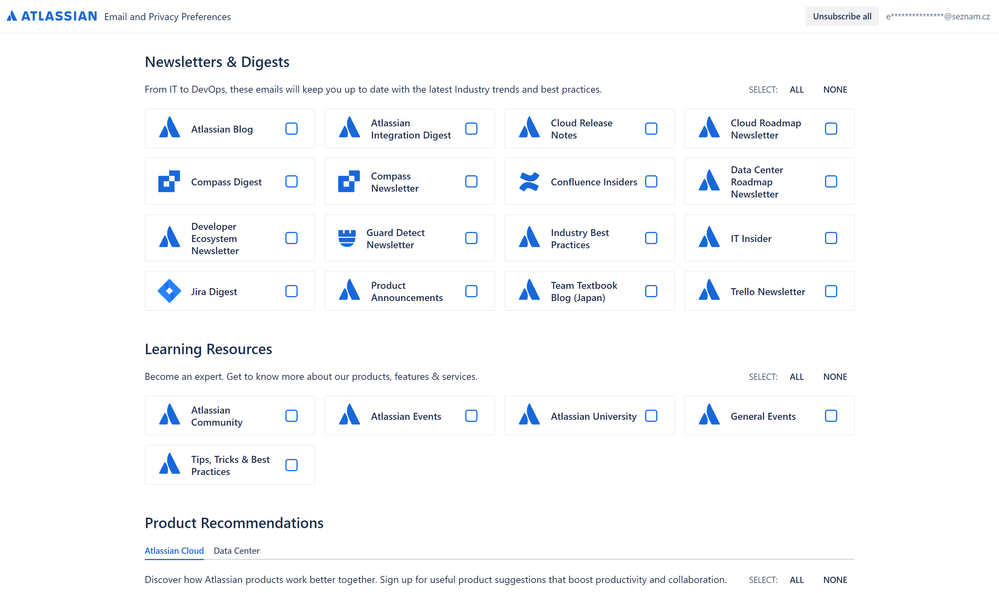Switch to the Atlassian Cloud tab
The image size is (999, 593).
click(174, 551)
